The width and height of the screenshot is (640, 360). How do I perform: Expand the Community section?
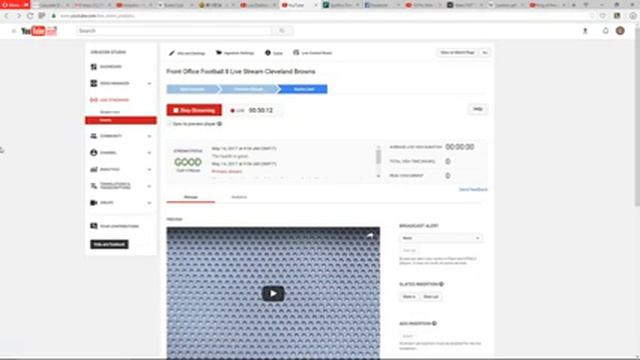coord(149,136)
